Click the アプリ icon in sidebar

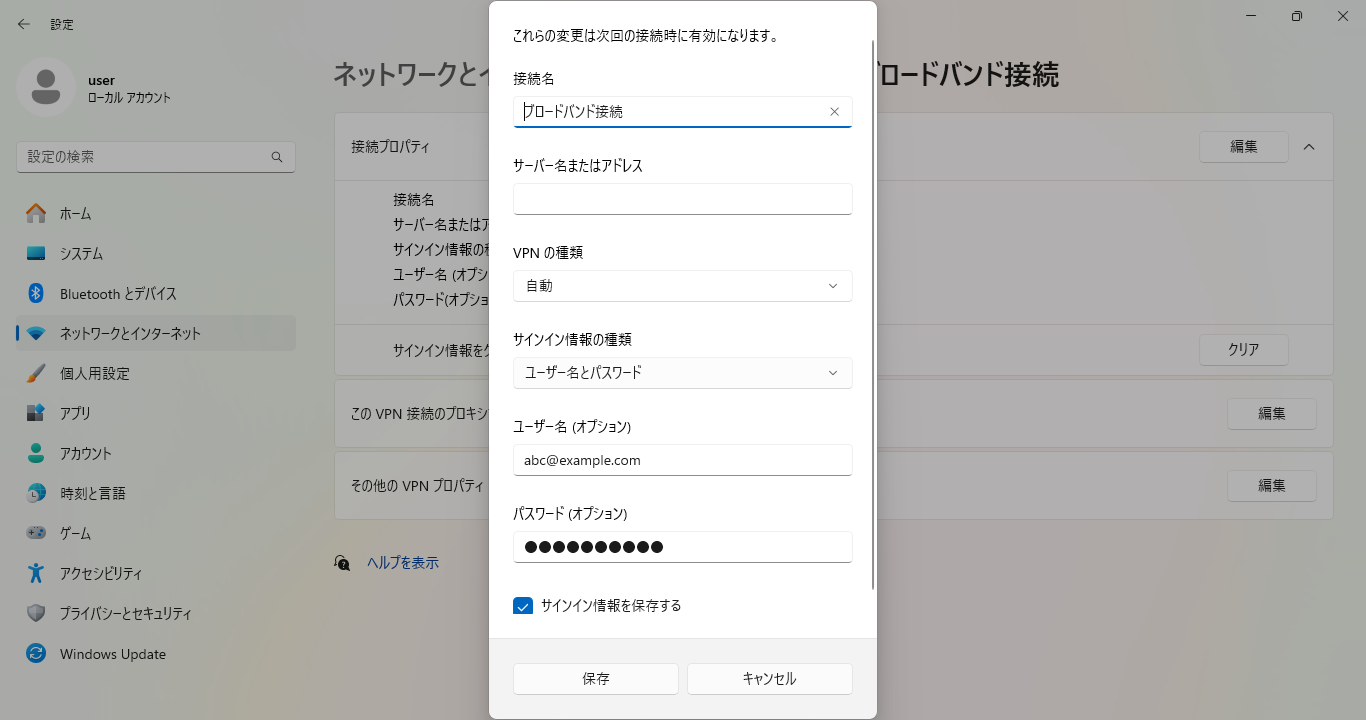[x=36, y=413]
